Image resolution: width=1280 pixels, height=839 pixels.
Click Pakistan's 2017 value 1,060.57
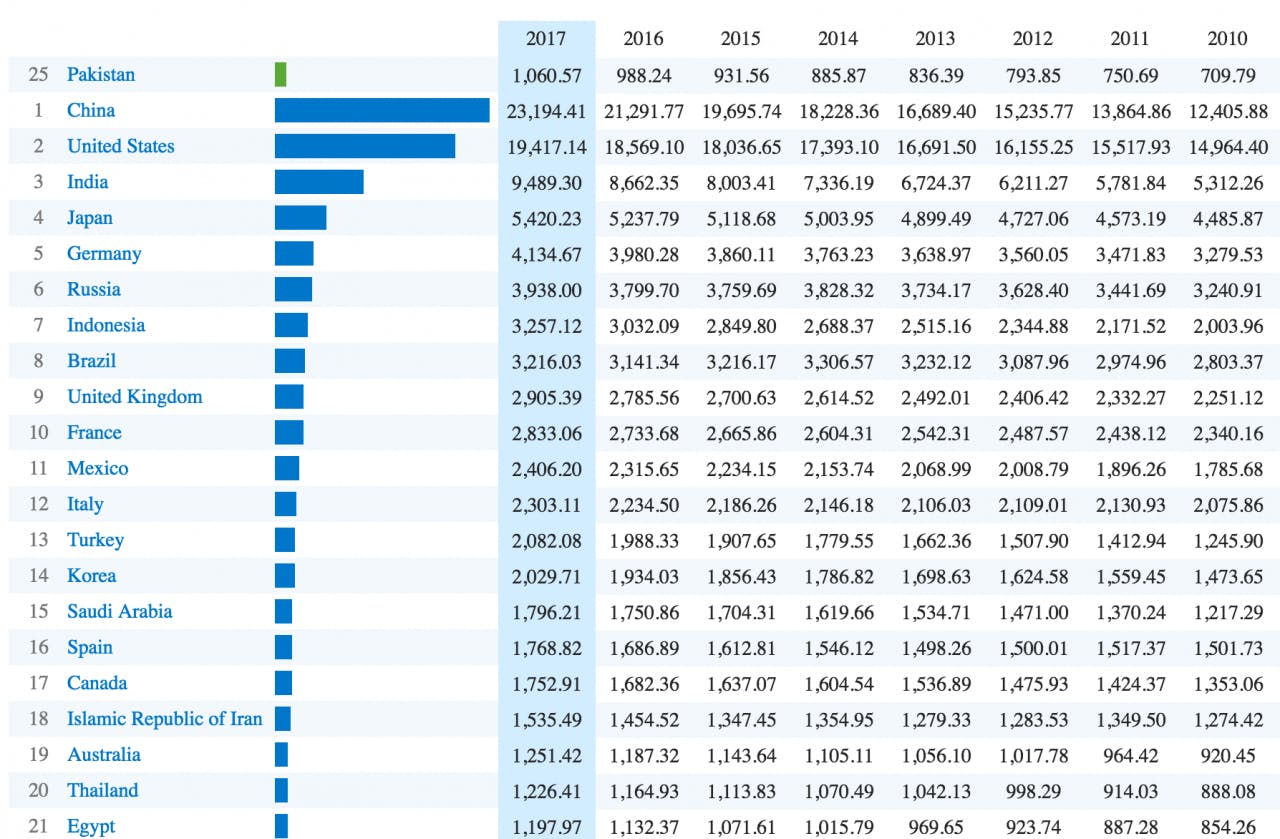click(x=546, y=75)
